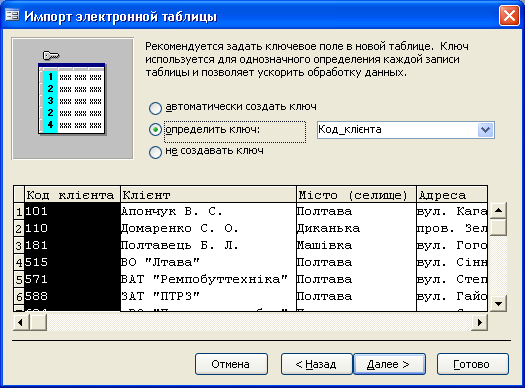Click row header number 2
The width and height of the screenshot is (525, 388).
[19, 229]
